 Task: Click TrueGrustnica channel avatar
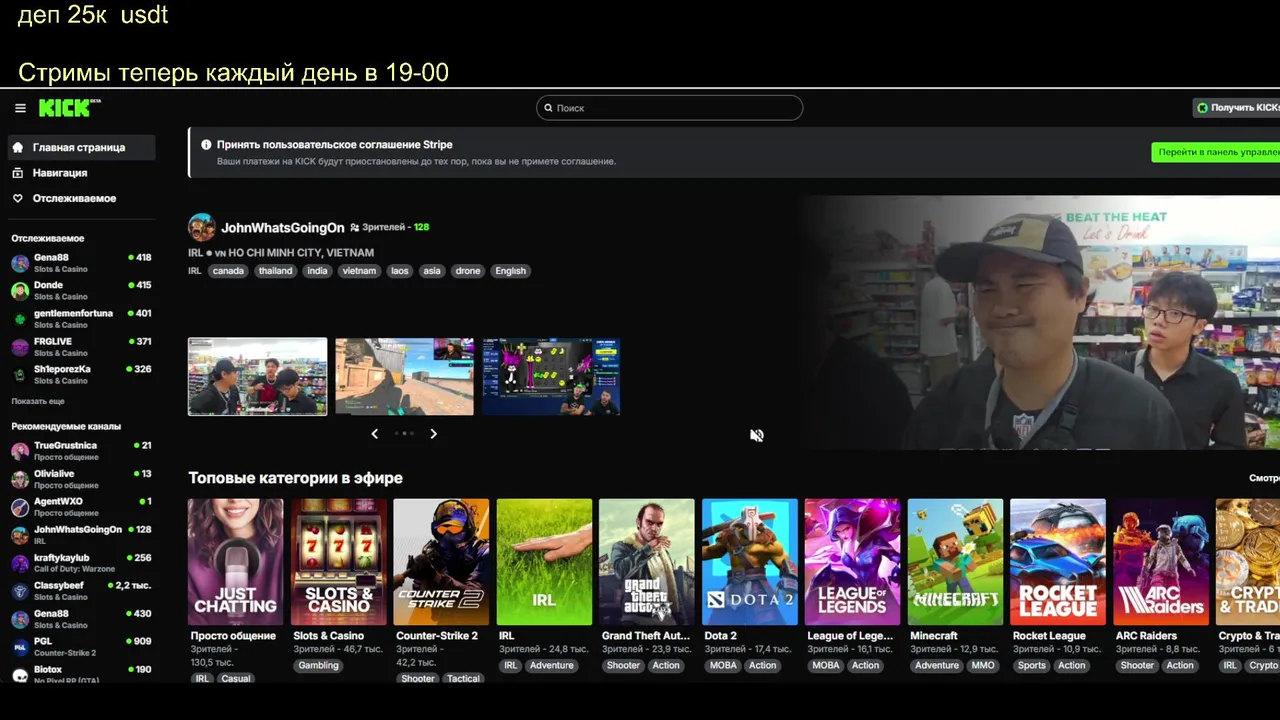tap(20, 451)
